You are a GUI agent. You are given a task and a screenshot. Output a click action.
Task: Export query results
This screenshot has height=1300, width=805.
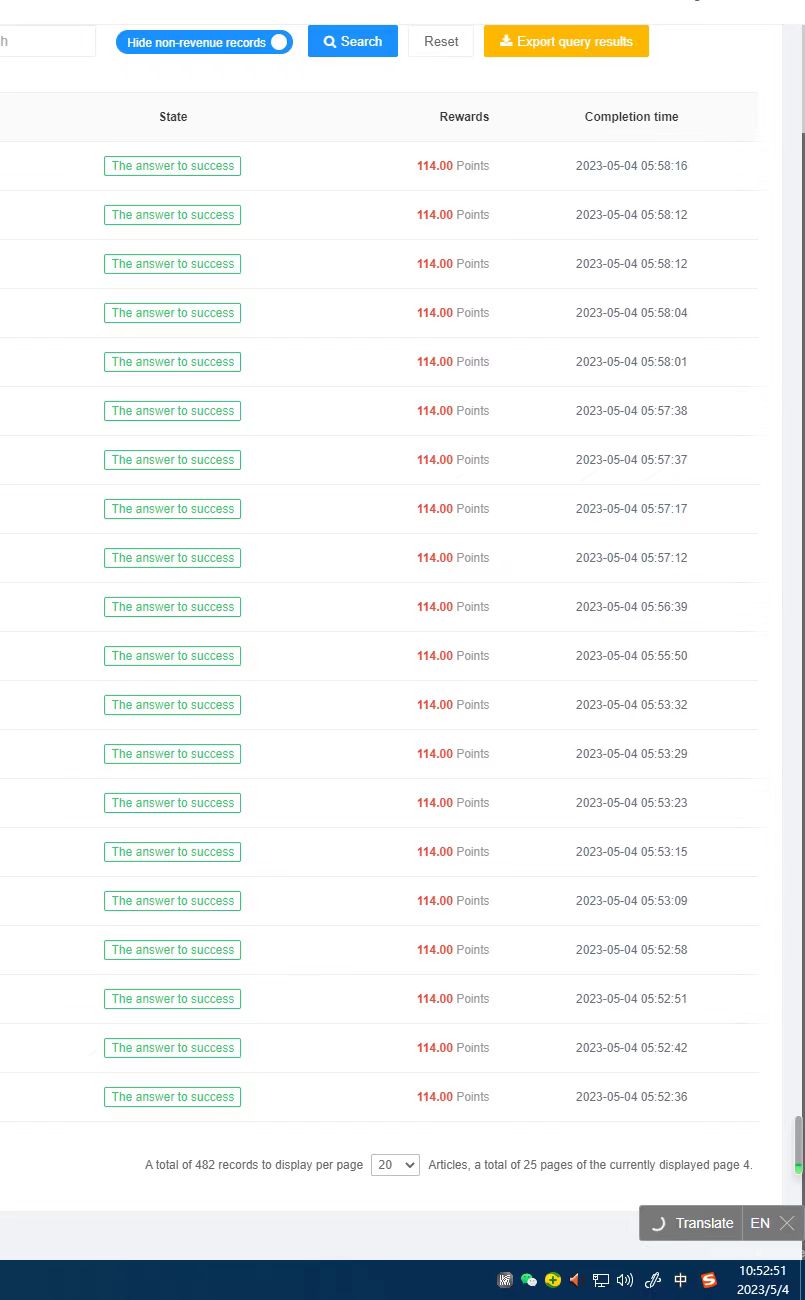click(x=566, y=41)
